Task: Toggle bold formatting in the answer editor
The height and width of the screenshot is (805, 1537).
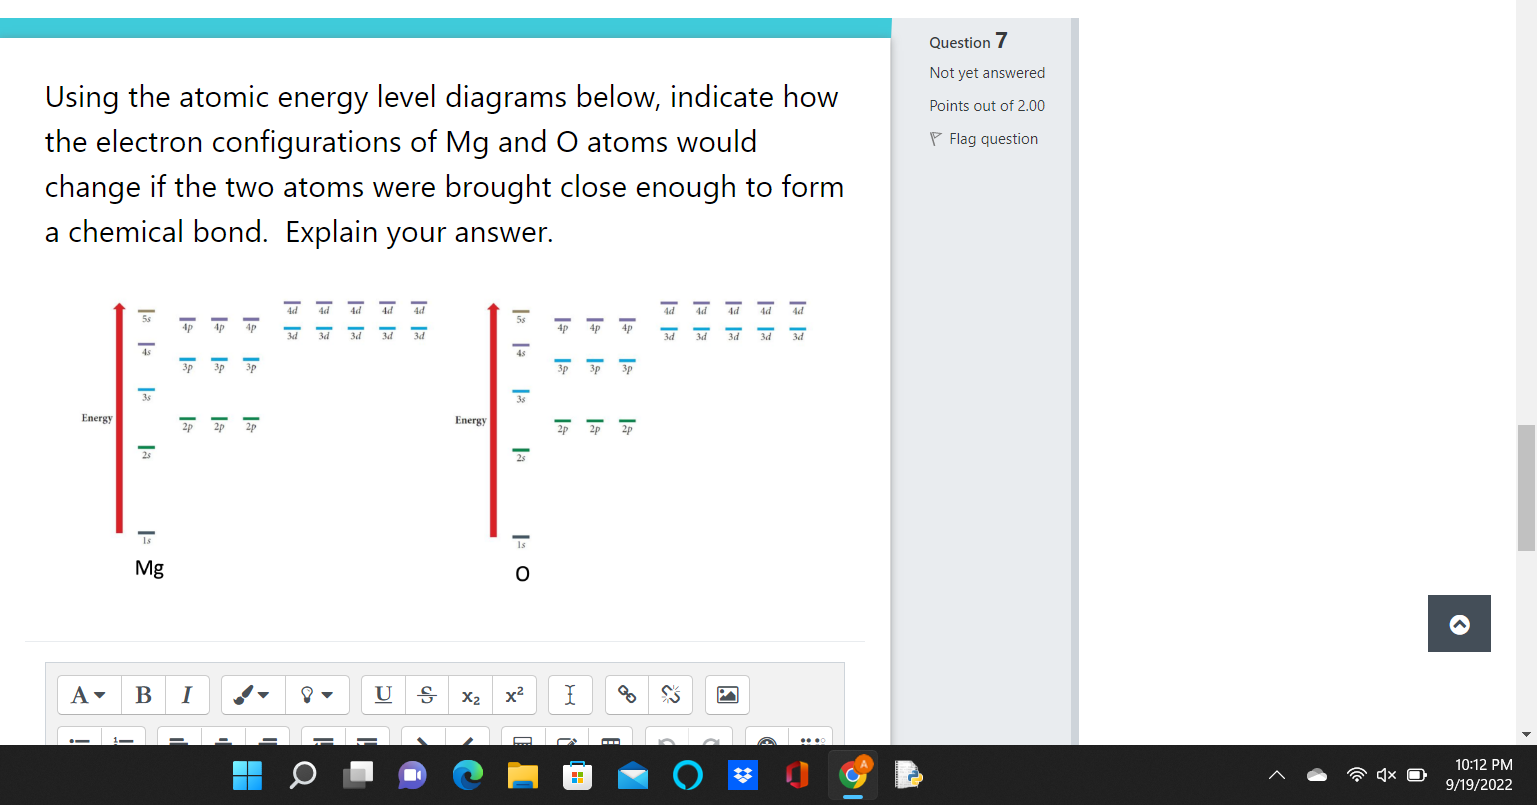Action: pyautogui.click(x=143, y=695)
